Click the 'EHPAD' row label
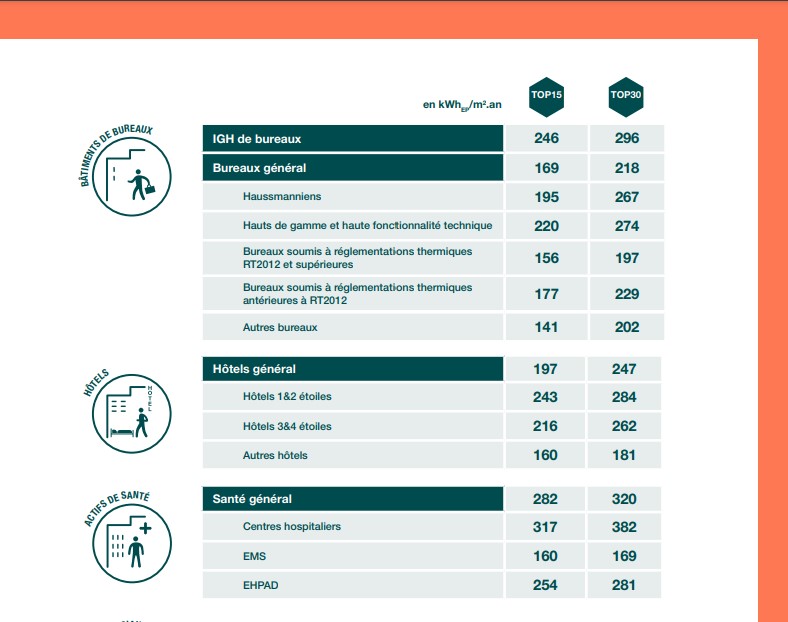The height and width of the screenshot is (622, 788). 260,585
